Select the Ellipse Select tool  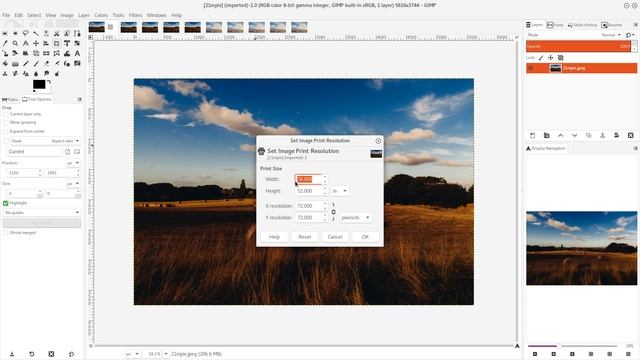point(15,33)
